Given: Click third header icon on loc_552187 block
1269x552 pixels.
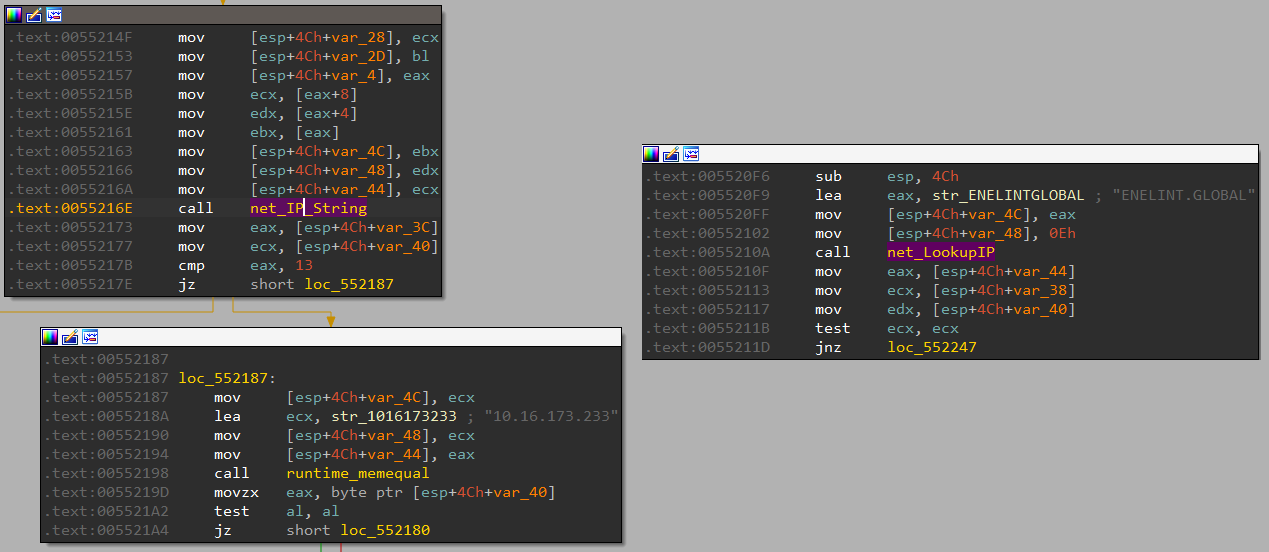Looking at the screenshot, I should [x=90, y=337].
